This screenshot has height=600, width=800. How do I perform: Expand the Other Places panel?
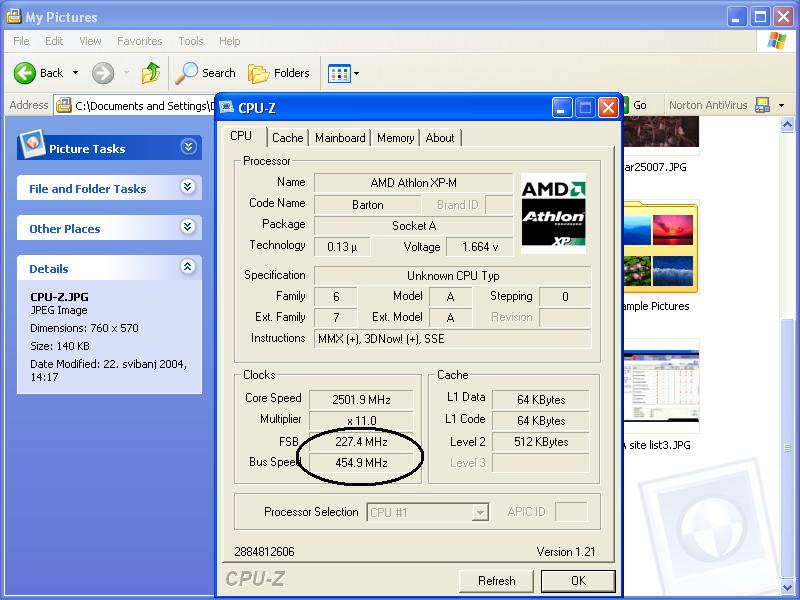pyautogui.click(x=188, y=228)
